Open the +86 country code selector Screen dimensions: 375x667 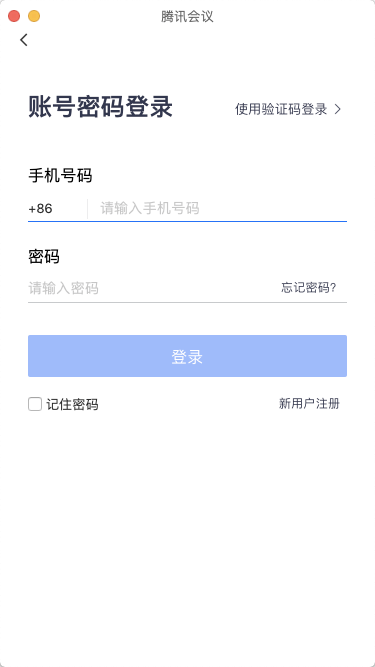41,209
